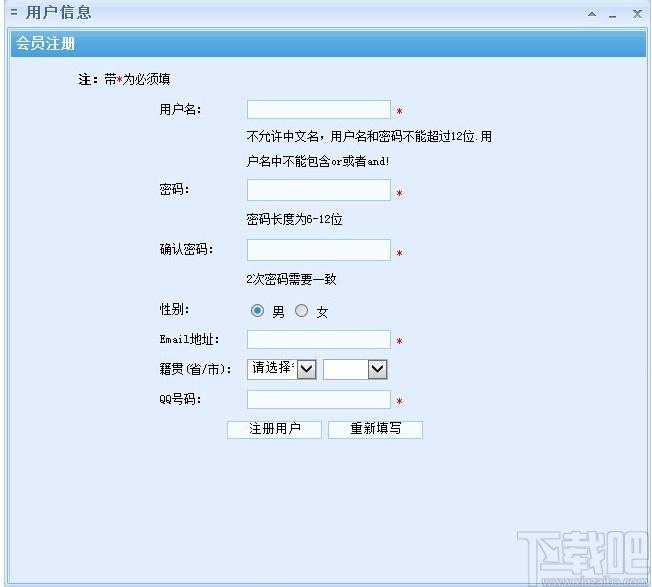Open the 请选择 province dropdown

(282, 369)
